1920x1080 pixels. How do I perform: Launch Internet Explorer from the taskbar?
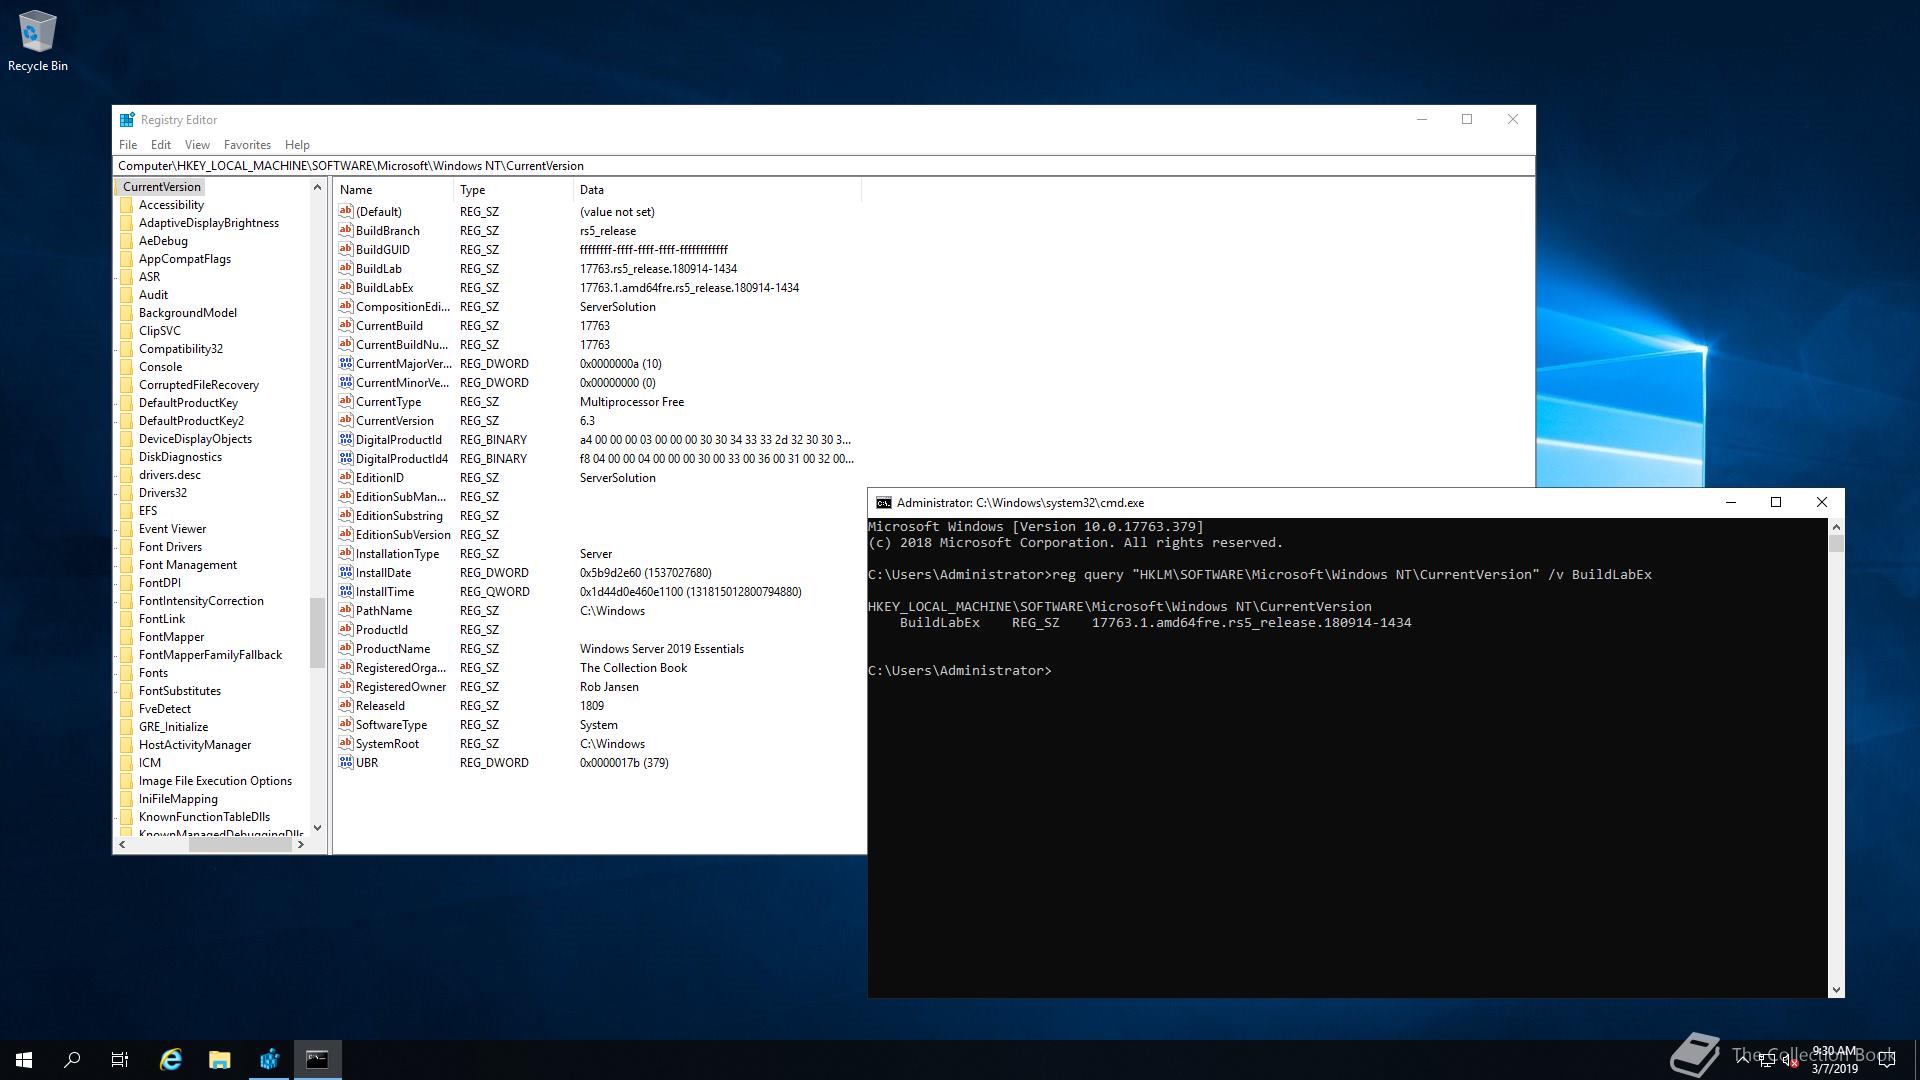click(171, 1060)
